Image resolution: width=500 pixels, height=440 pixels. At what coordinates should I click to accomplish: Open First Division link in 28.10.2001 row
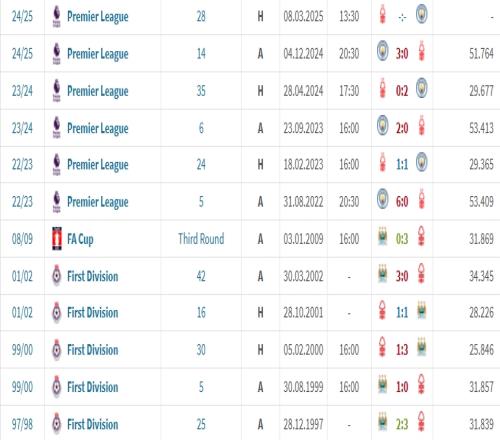[x=93, y=313]
